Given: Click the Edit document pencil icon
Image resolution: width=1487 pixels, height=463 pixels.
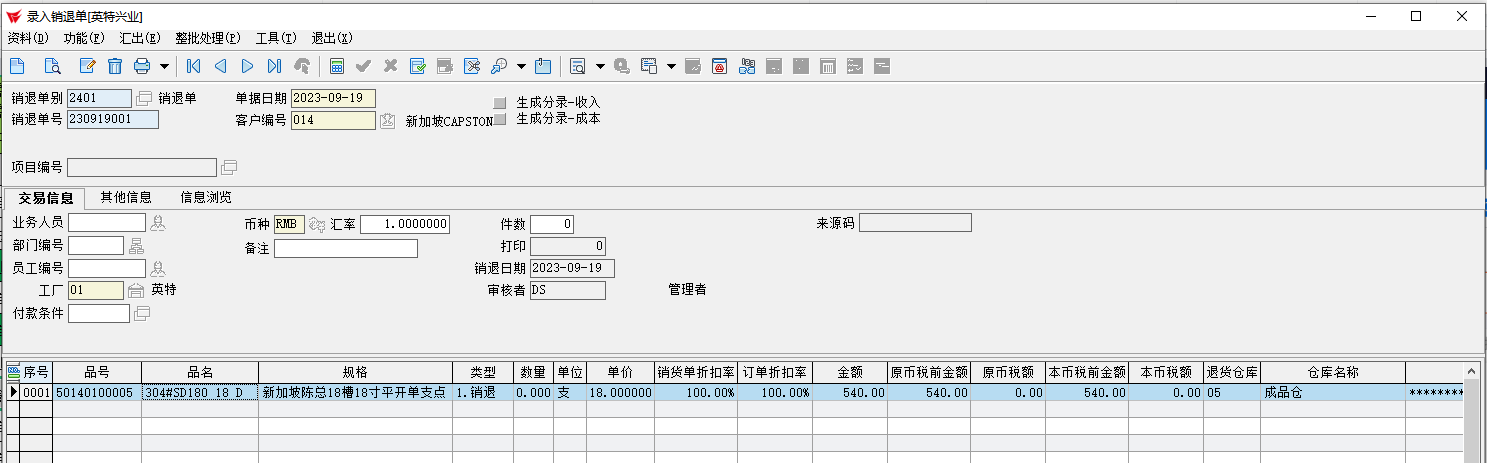Looking at the screenshot, I should coord(87,66).
